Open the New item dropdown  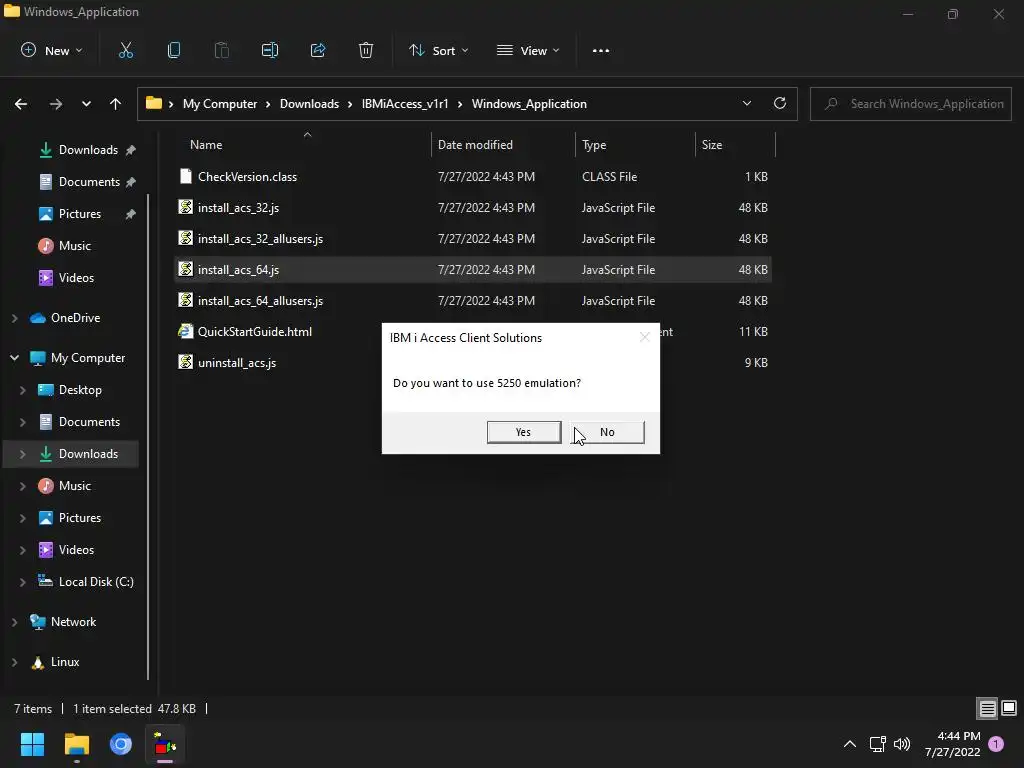(x=52, y=50)
